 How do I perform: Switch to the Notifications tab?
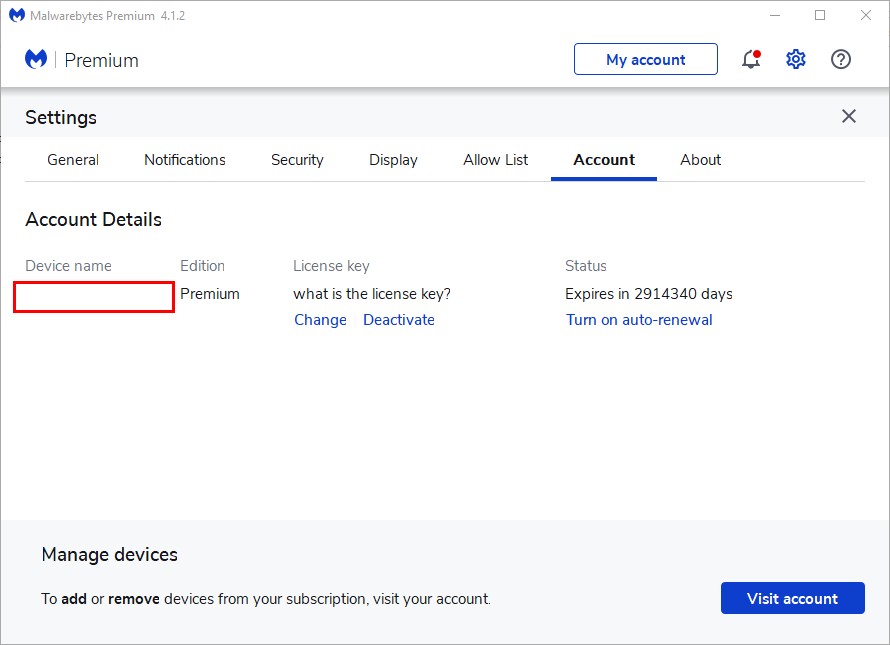click(184, 160)
